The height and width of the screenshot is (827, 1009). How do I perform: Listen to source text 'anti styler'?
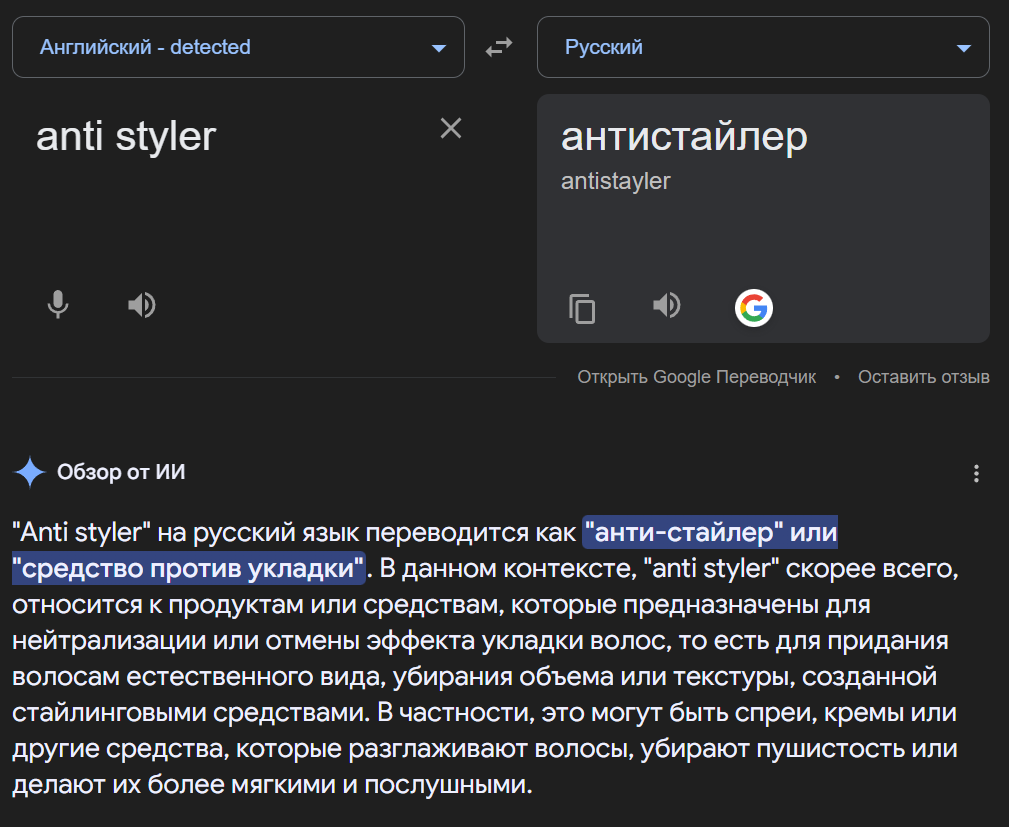[x=142, y=304]
